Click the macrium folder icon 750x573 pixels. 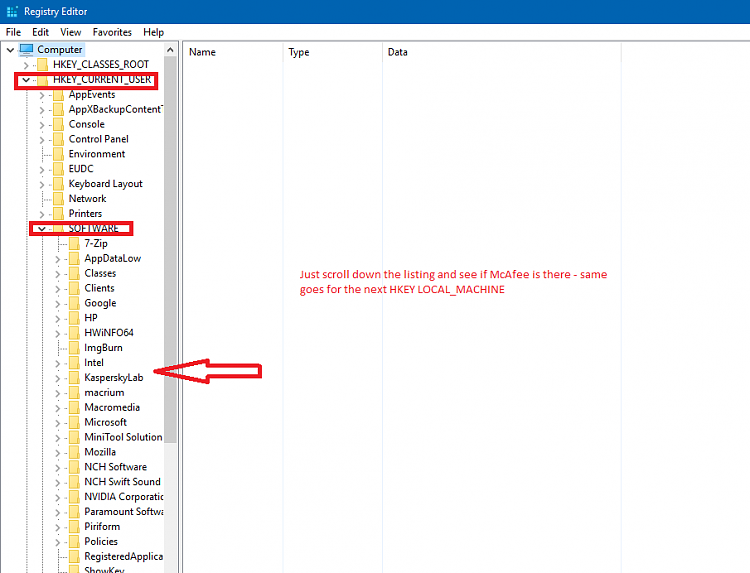[74, 392]
